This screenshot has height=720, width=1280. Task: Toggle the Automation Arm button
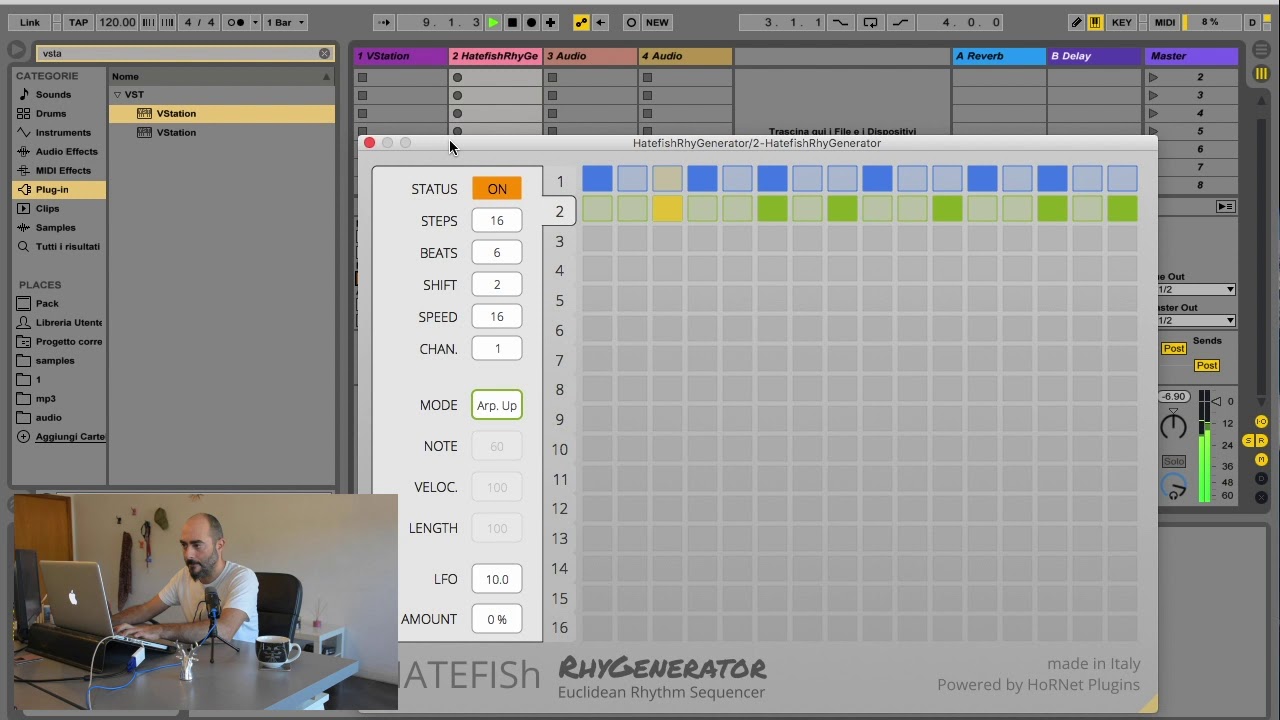pos(581,22)
